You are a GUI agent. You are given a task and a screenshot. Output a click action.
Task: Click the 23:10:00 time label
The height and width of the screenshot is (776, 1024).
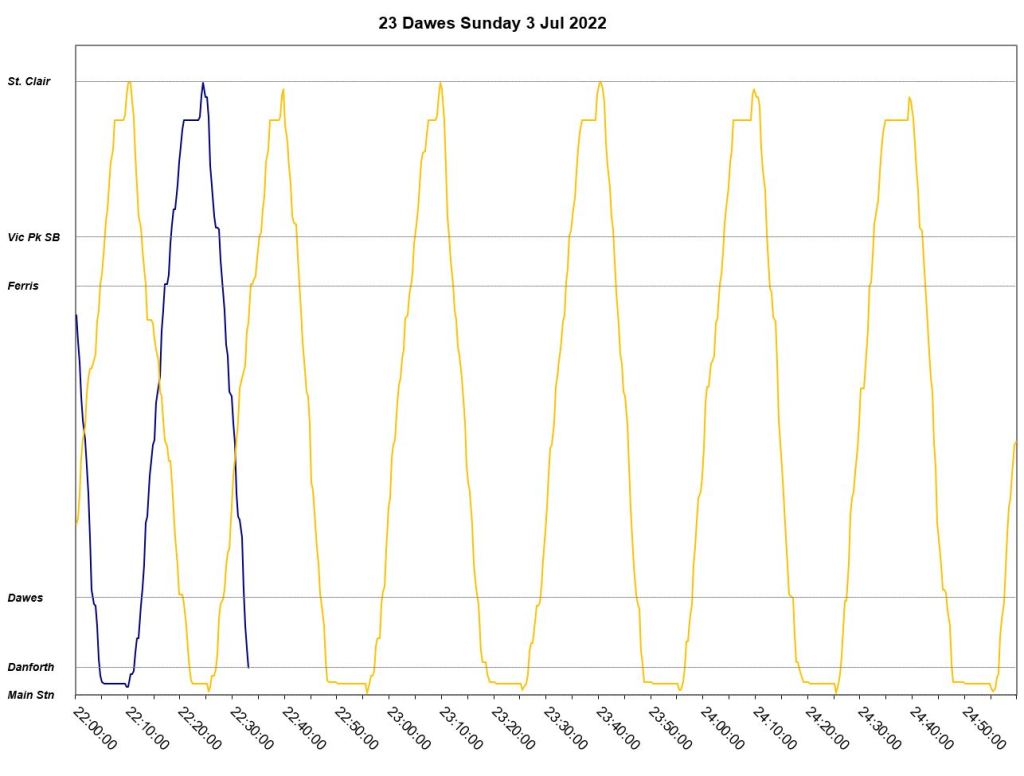(462, 729)
